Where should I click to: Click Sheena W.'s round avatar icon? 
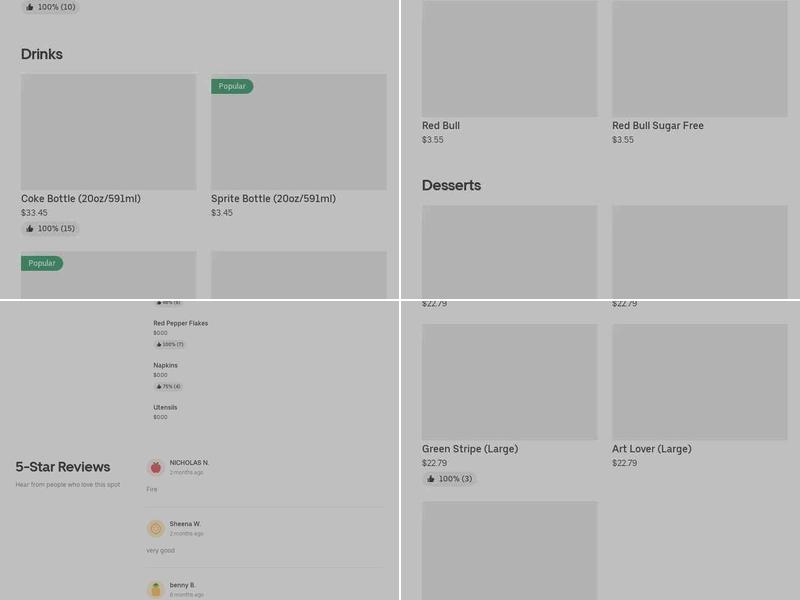point(155,528)
